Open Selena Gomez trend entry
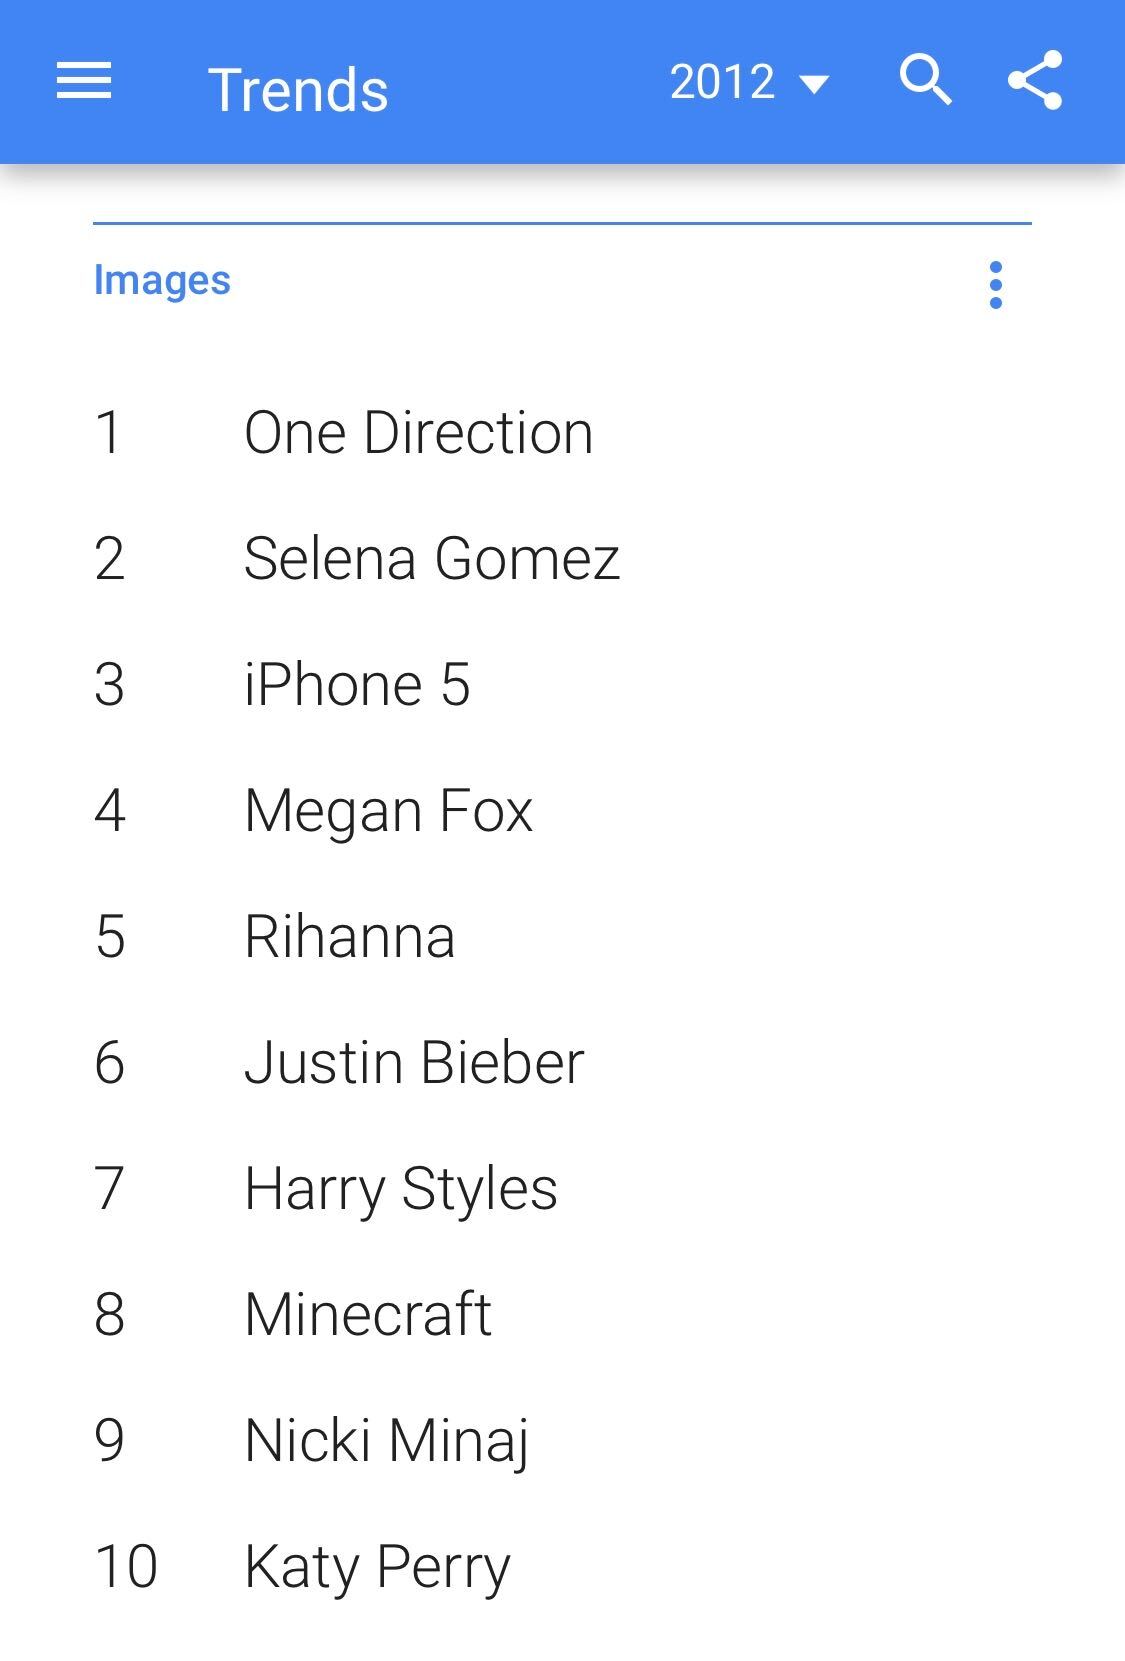The image size is (1125, 1661). pos(431,558)
